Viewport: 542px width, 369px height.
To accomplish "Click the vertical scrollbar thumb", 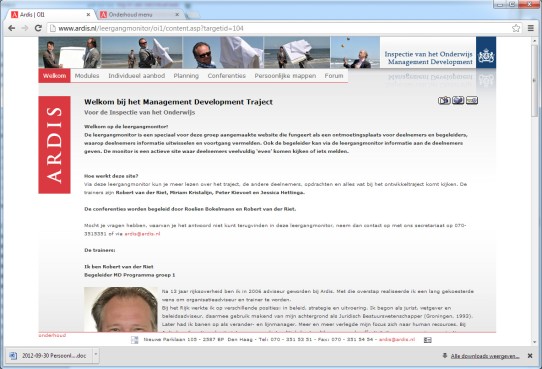I will [535, 80].
